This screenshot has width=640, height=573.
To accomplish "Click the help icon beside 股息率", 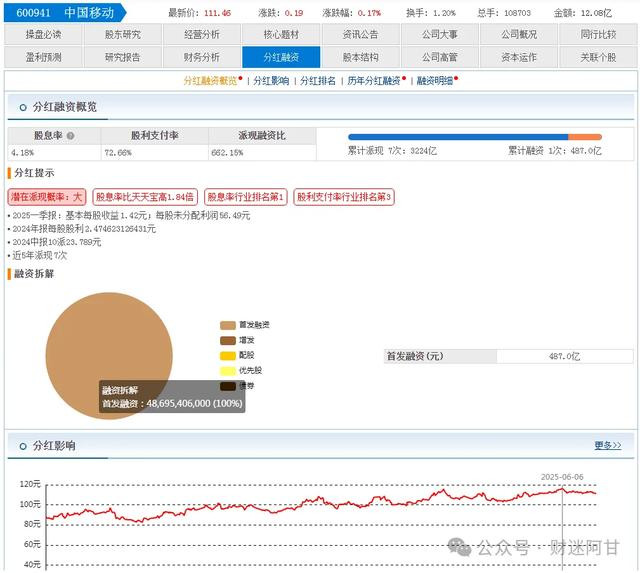I will click(70, 136).
